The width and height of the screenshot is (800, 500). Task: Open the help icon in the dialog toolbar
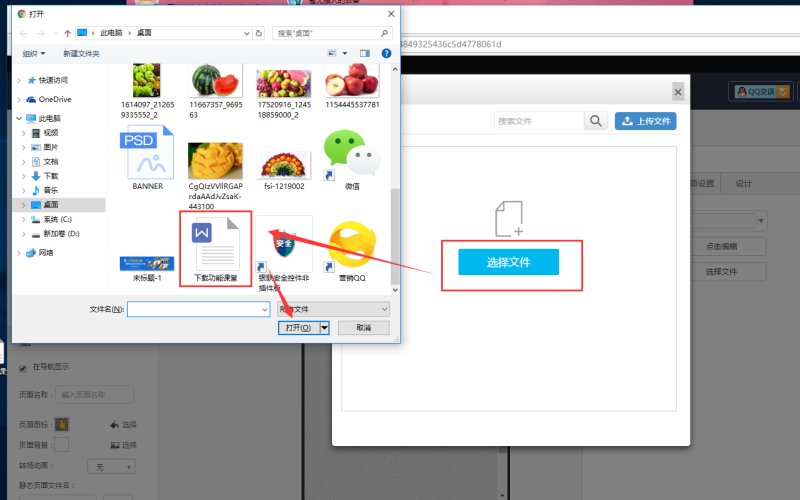pos(386,53)
